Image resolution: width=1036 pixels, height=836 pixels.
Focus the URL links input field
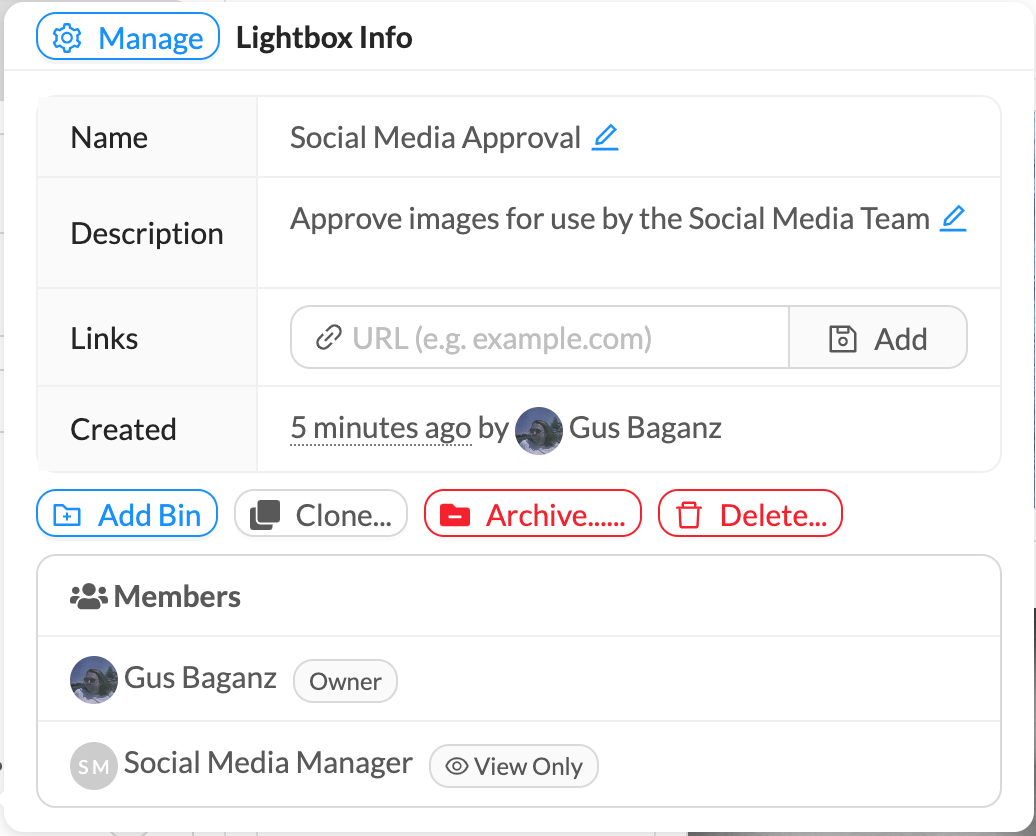[x=560, y=338]
